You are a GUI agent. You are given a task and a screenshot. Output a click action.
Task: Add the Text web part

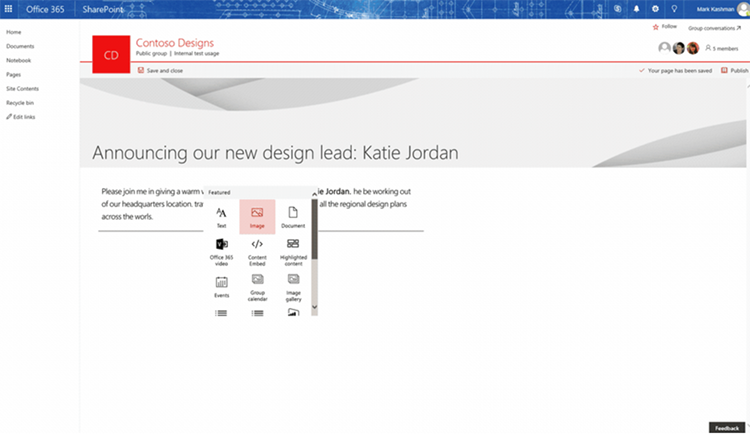coord(221,217)
